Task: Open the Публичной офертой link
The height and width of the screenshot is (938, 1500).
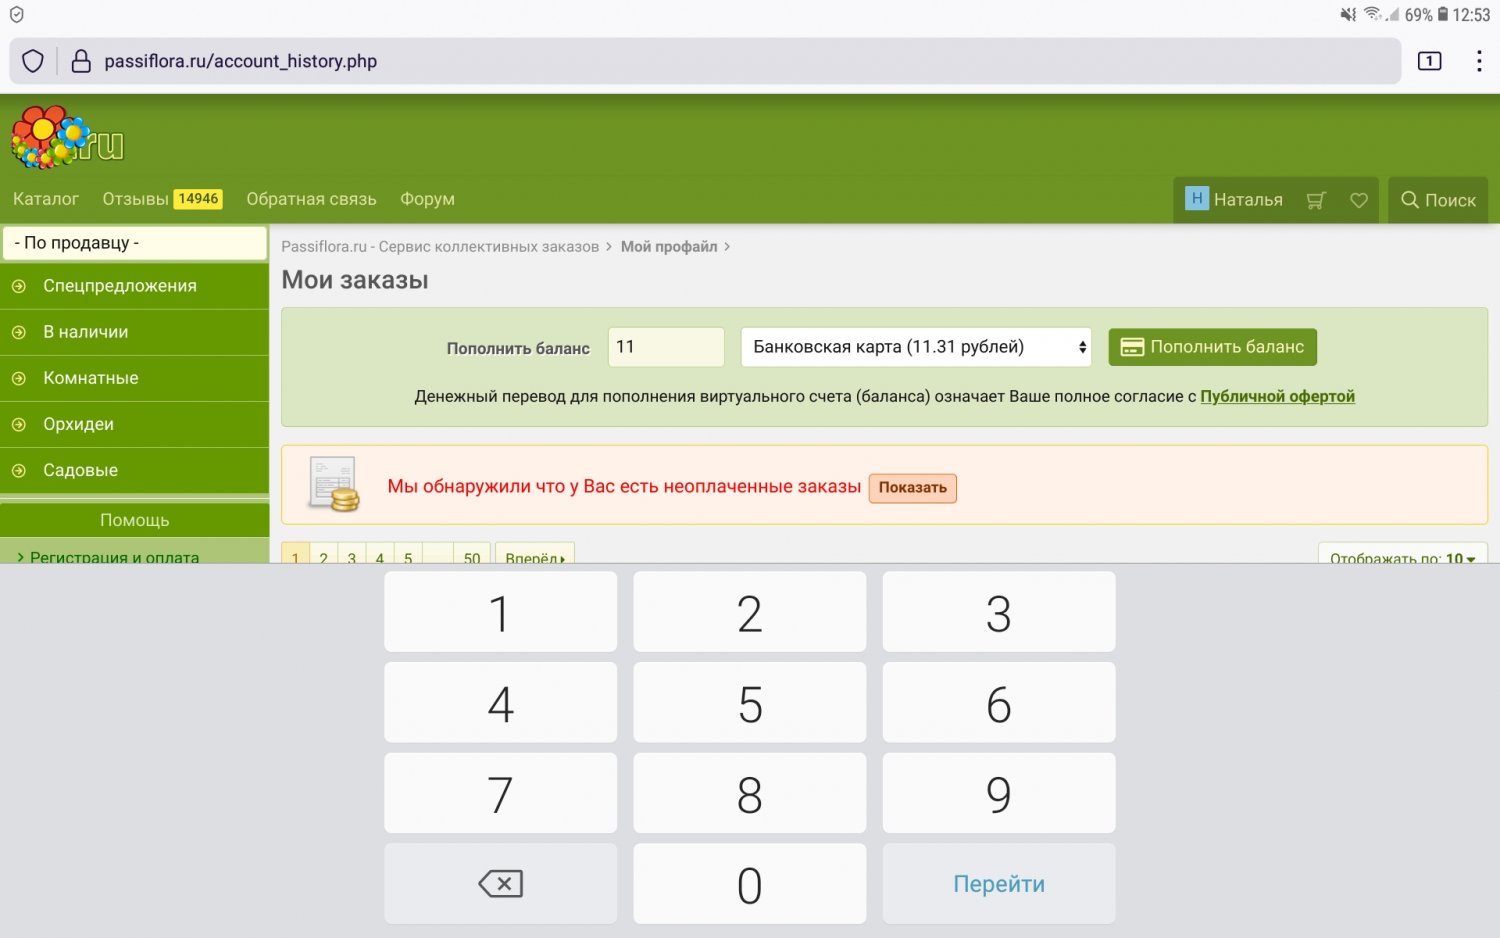Action: coord(1277,396)
